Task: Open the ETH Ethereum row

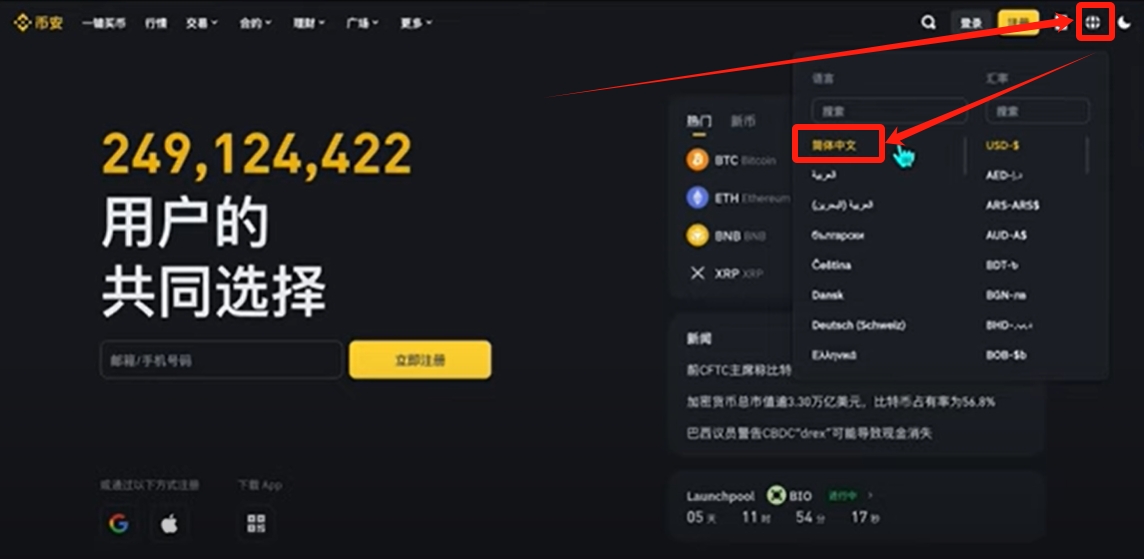Action: [738, 198]
